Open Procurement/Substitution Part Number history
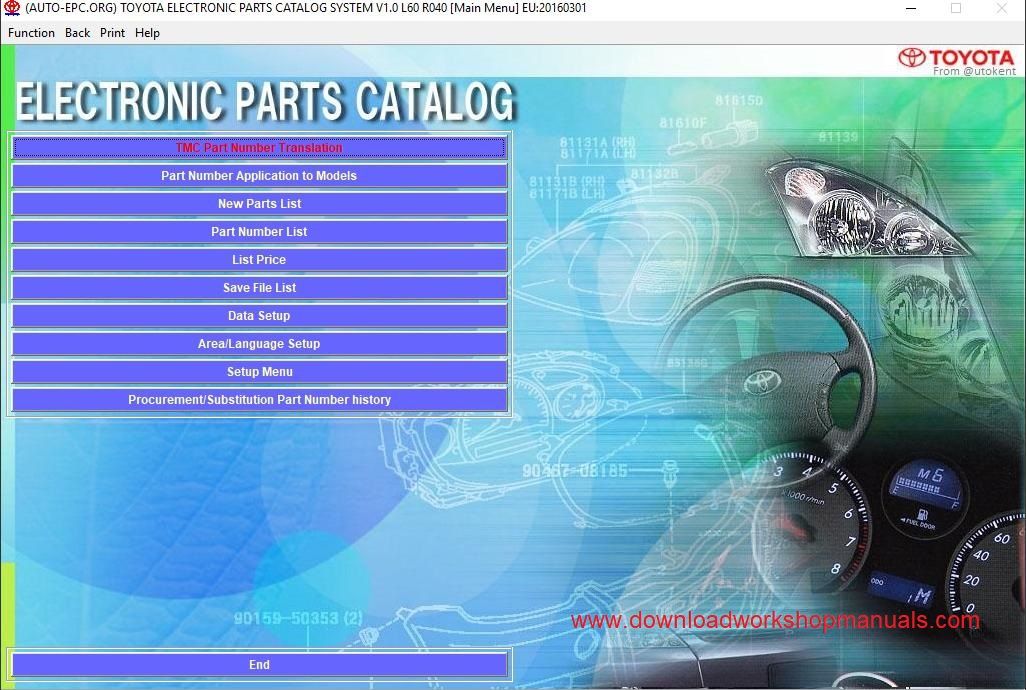This screenshot has height=690, width=1026. click(259, 400)
